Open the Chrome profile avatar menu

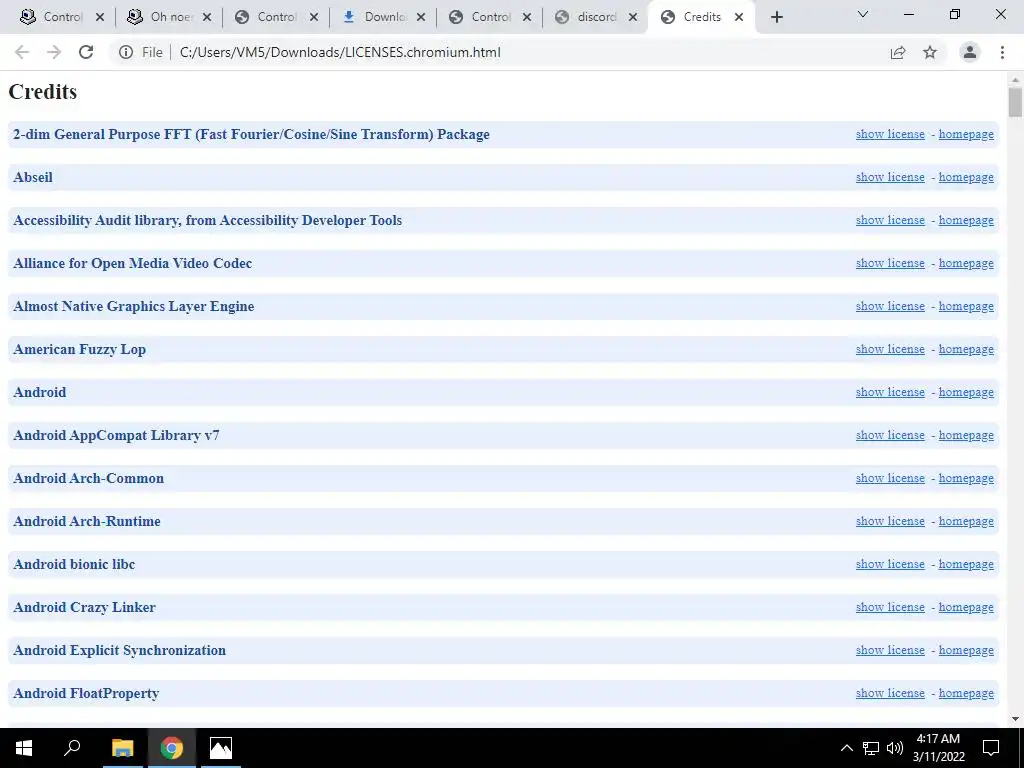click(x=970, y=52)
